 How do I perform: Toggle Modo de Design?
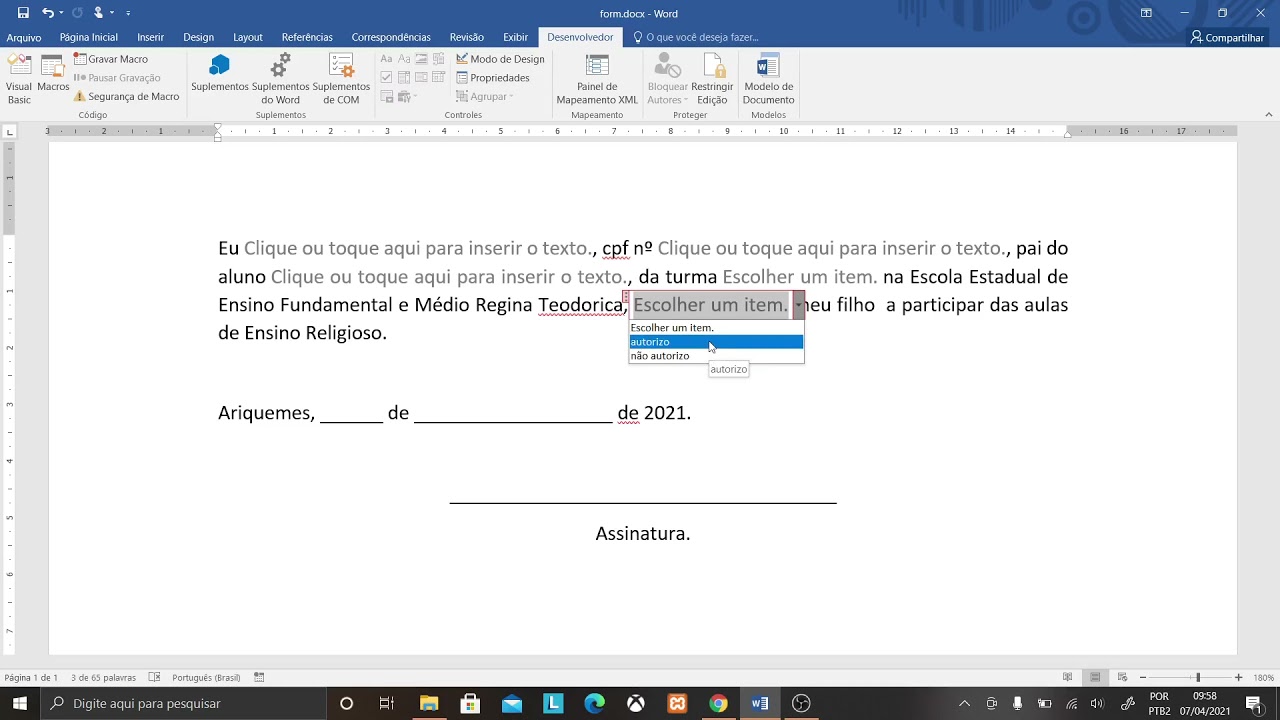pos(500,59)
